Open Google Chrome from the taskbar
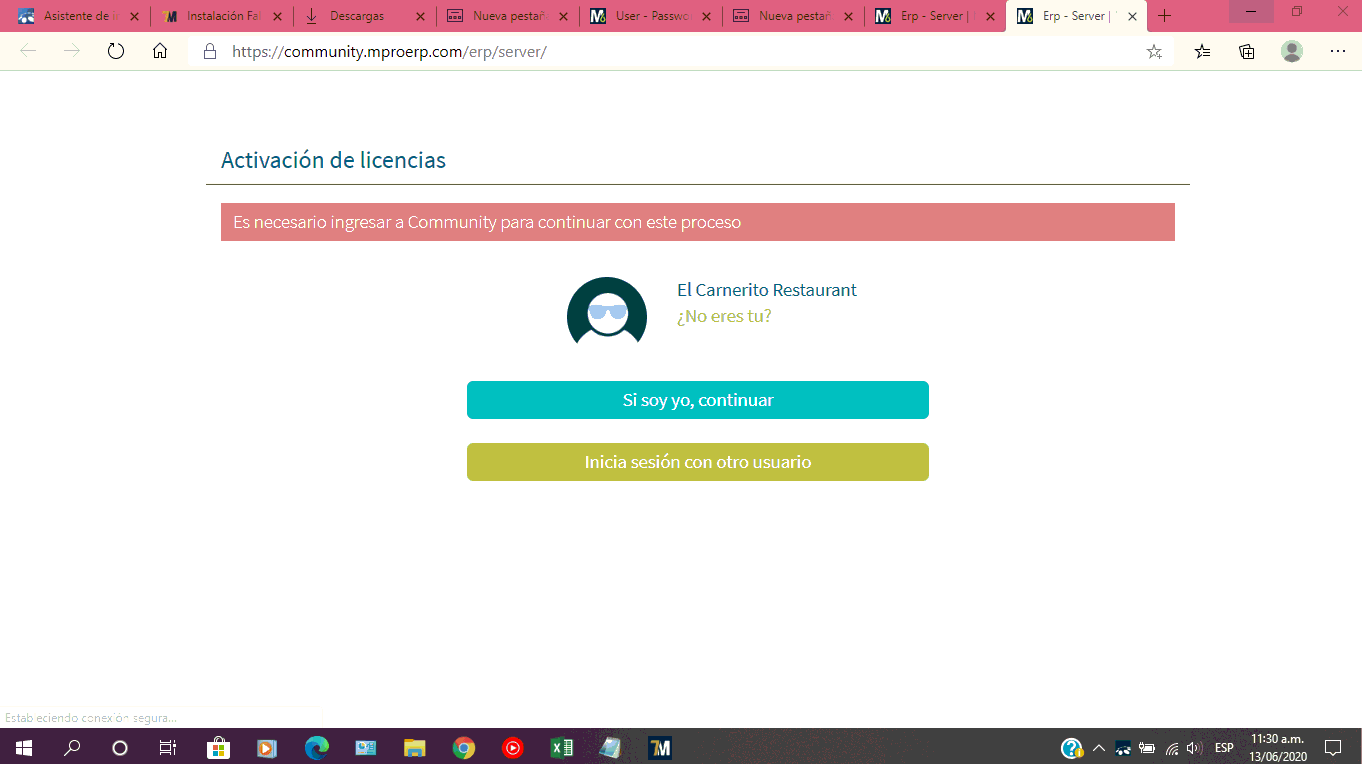 [x=463, y=747]
